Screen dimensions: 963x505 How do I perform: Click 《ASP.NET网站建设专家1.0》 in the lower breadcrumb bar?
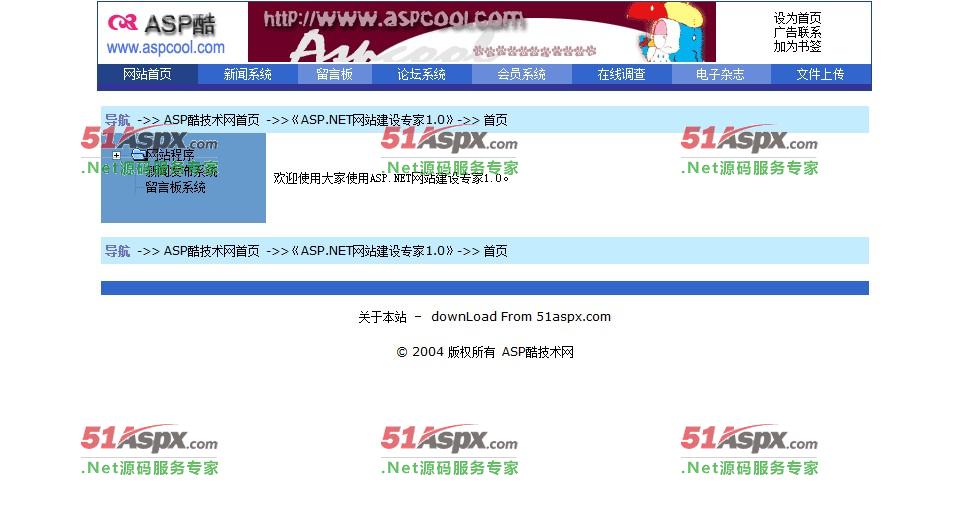[x=373, y=251]
